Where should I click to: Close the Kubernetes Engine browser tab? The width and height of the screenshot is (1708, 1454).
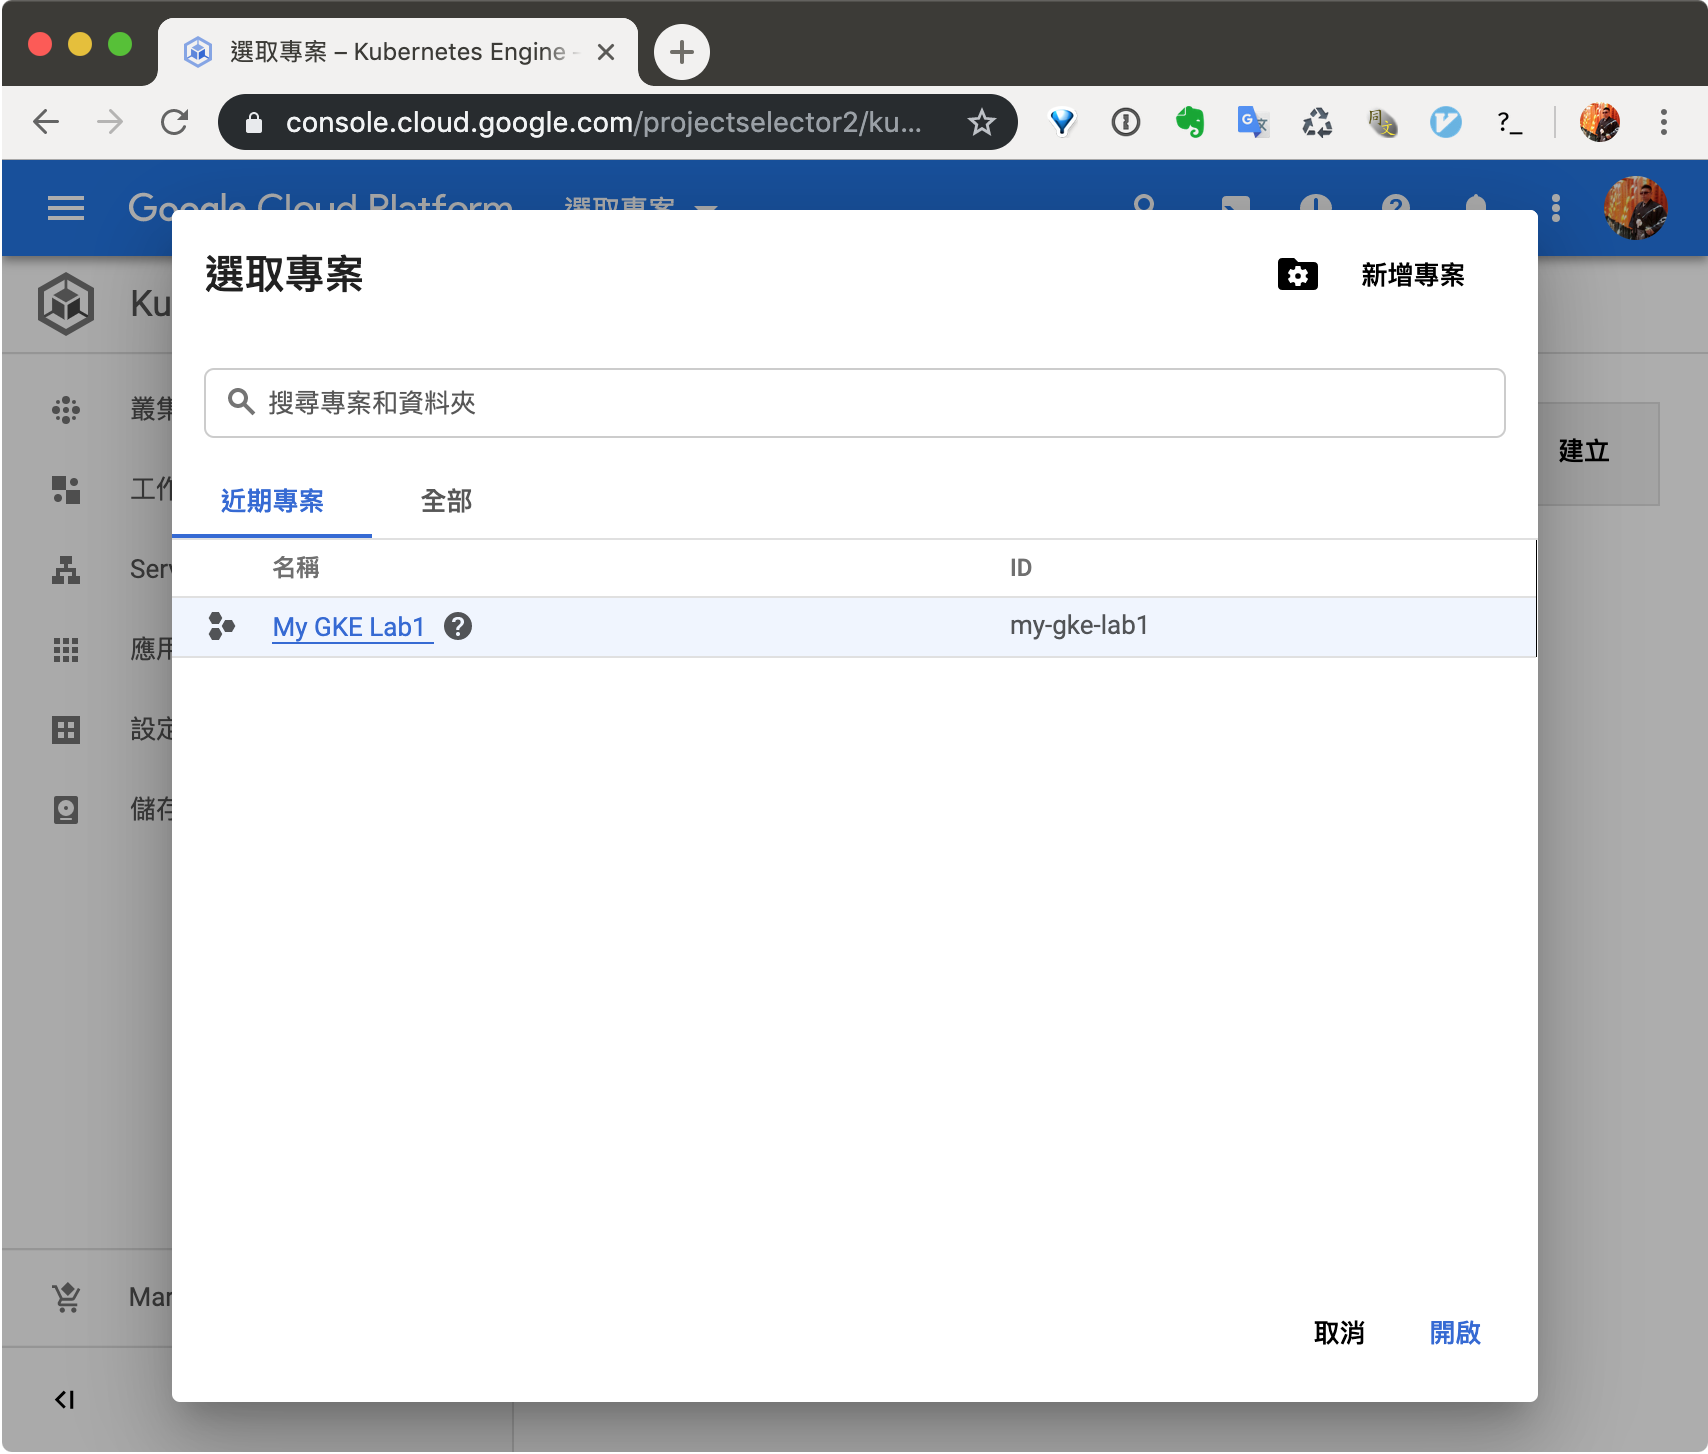606,52
